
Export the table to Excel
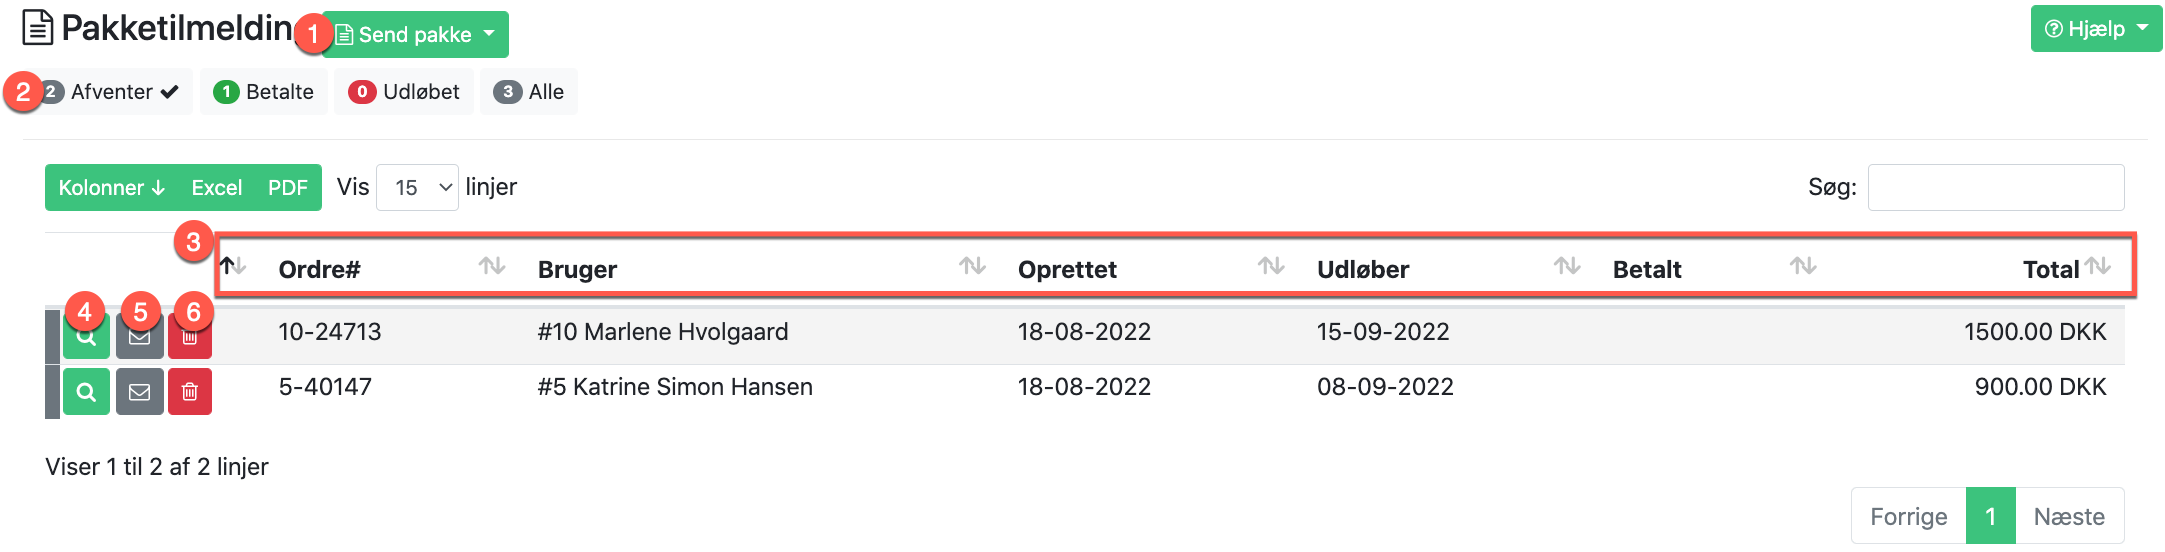point(217,188)
